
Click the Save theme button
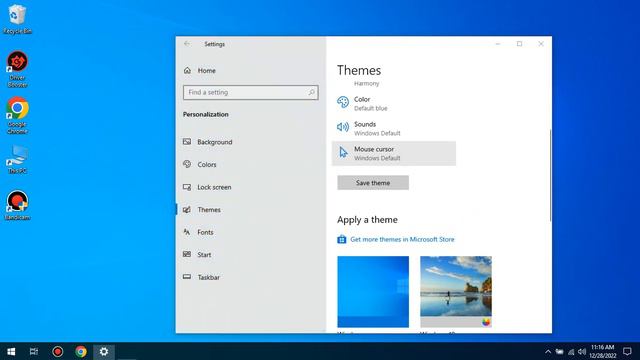pos(373,183)
